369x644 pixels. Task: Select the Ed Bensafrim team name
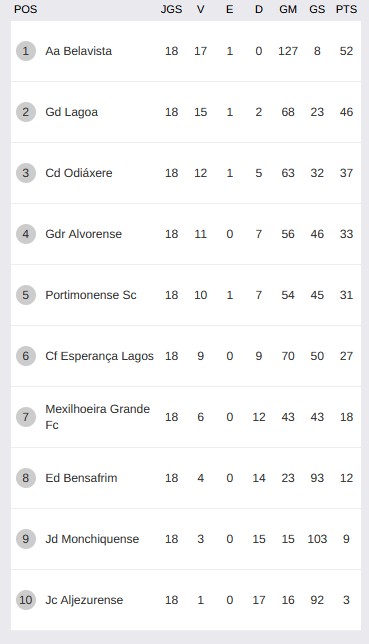coord(81,478)
